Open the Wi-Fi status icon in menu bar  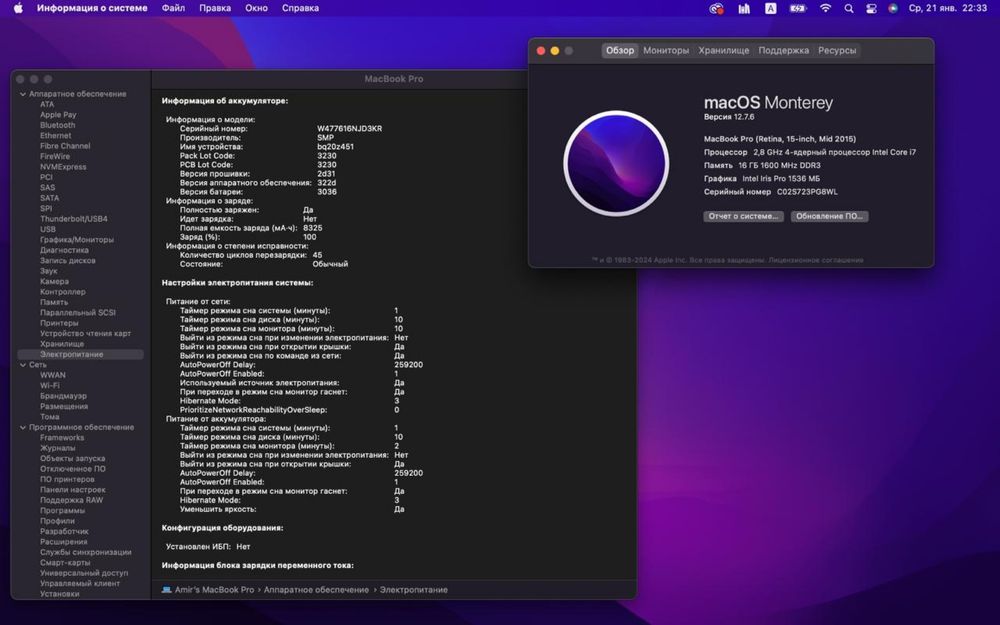825,8
